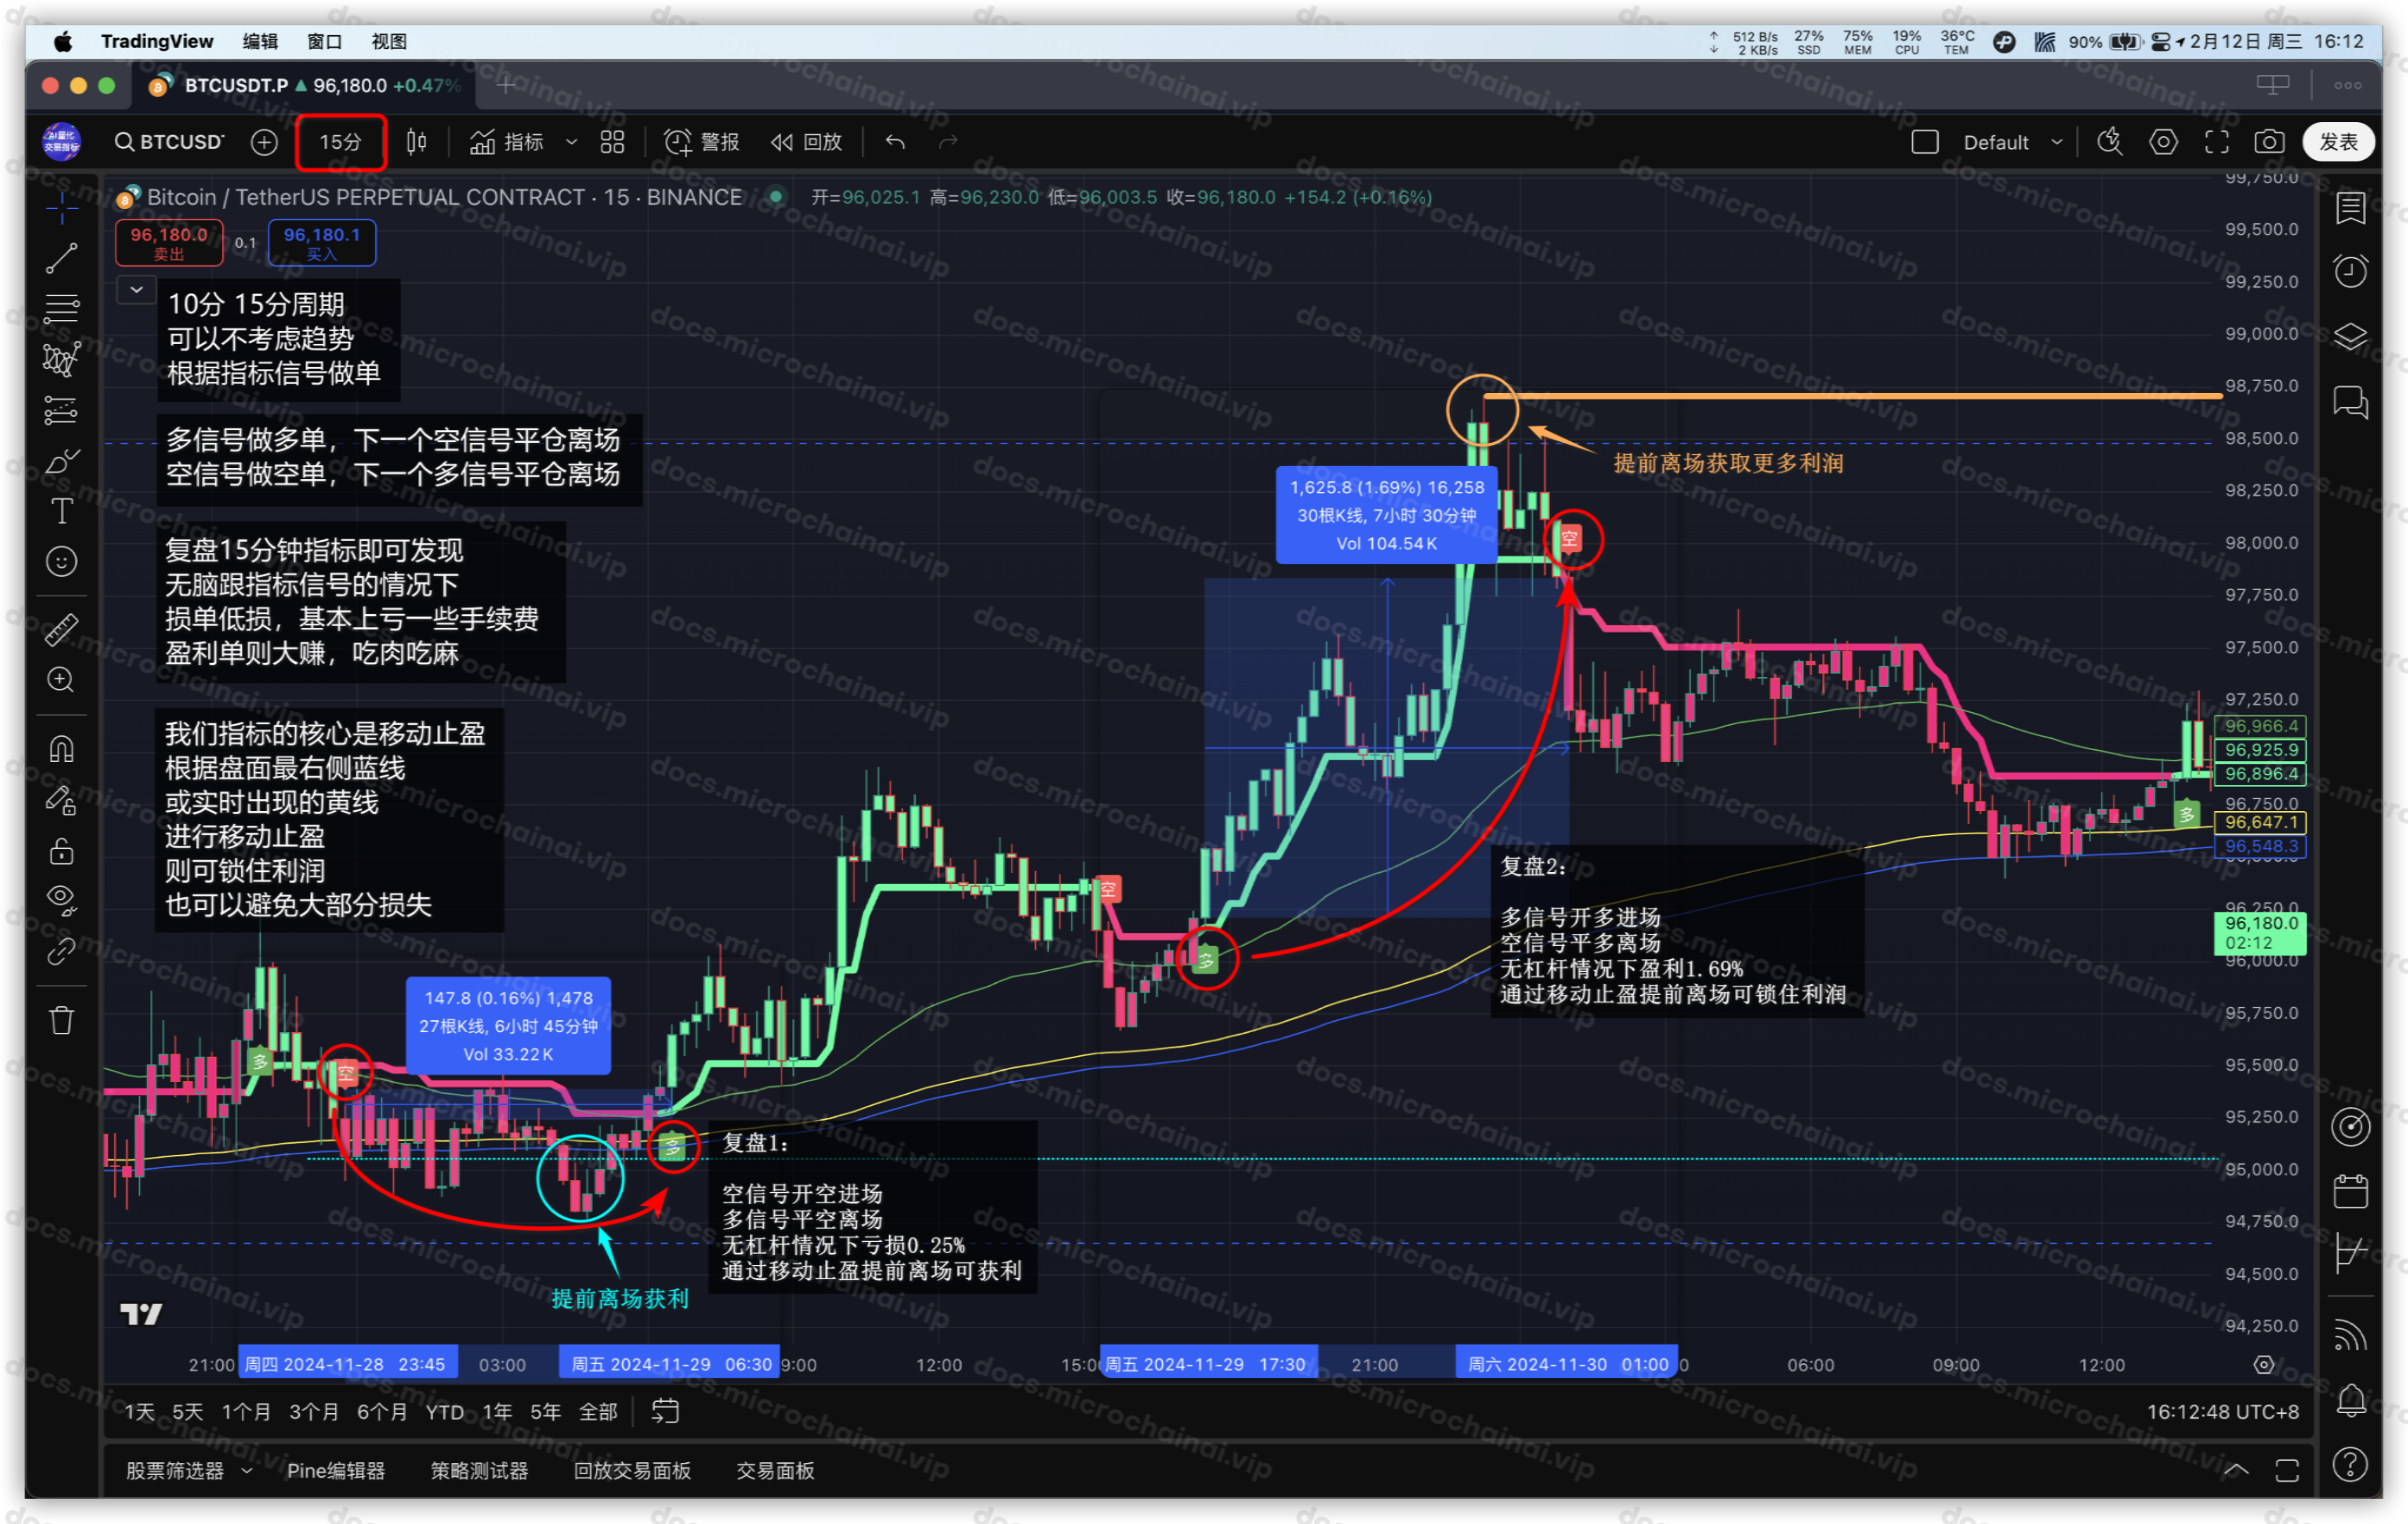Image resolution: width=2408 pixels, height=1524 pixels.
Task: Open the 视图 menu in menu bar
Action: (389, 41)
